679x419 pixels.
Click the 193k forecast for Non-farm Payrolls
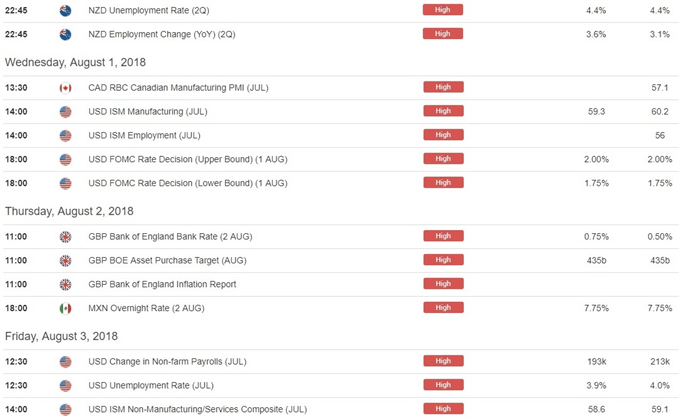point(597,362)
